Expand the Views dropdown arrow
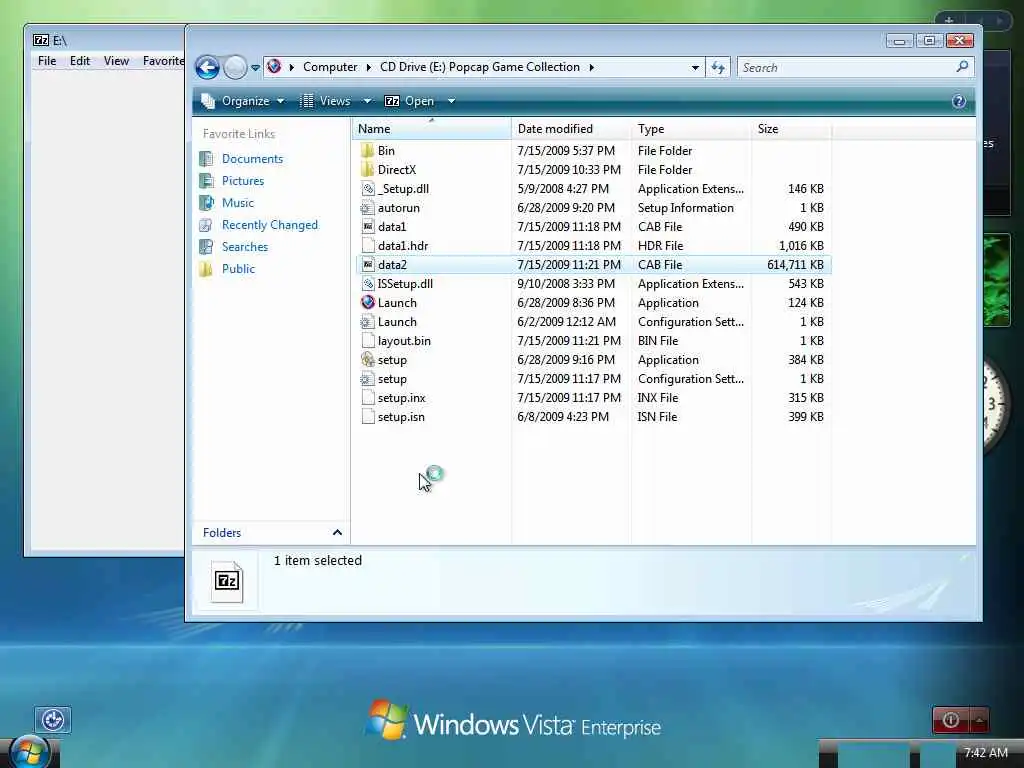The width and height of the screenshot is (1024, 768). 367,101
